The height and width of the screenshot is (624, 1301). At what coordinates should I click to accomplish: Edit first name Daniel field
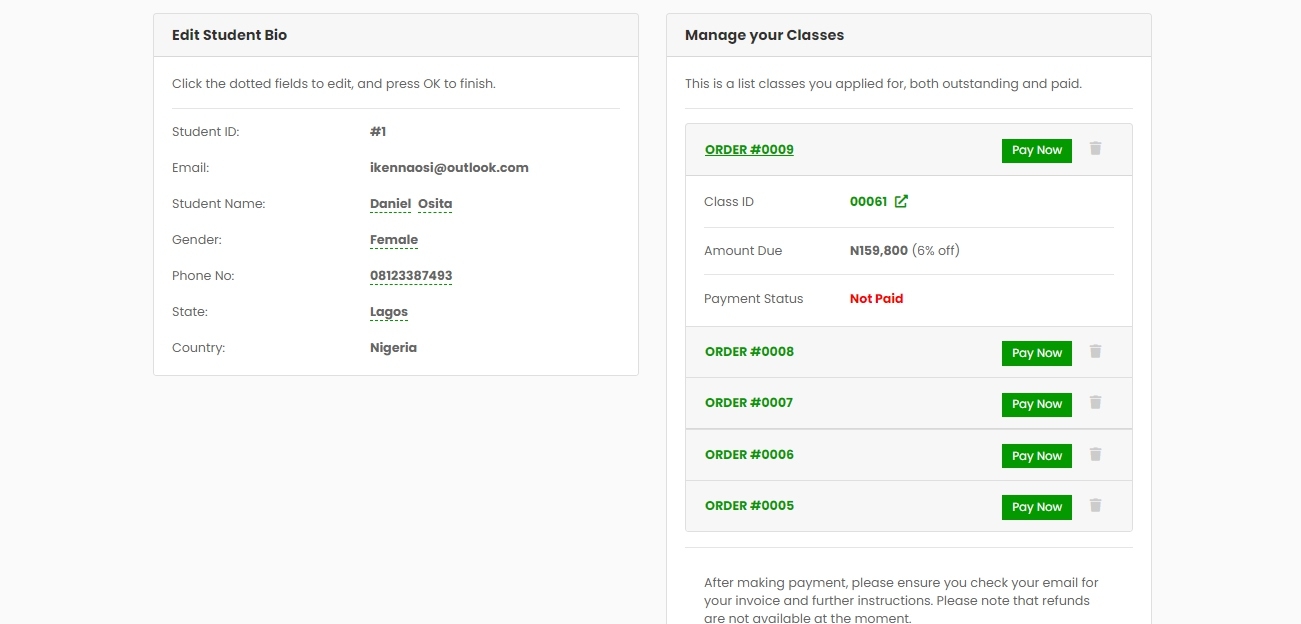tap(390, 204)
